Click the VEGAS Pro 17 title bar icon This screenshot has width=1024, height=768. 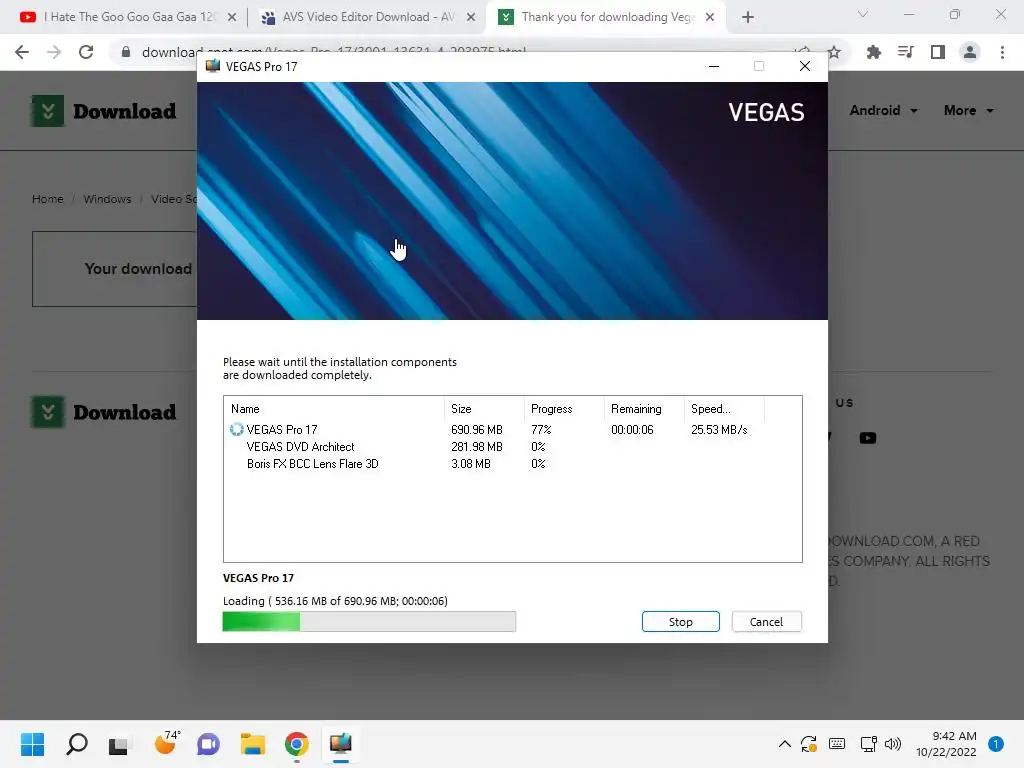(213, 66)
